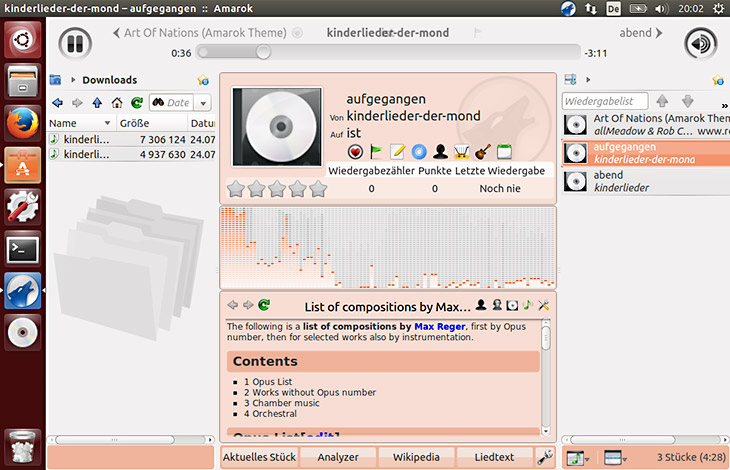Select playlist track Art Of Nations
Viewport: 730px width, 470px height.
pyautogui.click(x=646, y=125)
